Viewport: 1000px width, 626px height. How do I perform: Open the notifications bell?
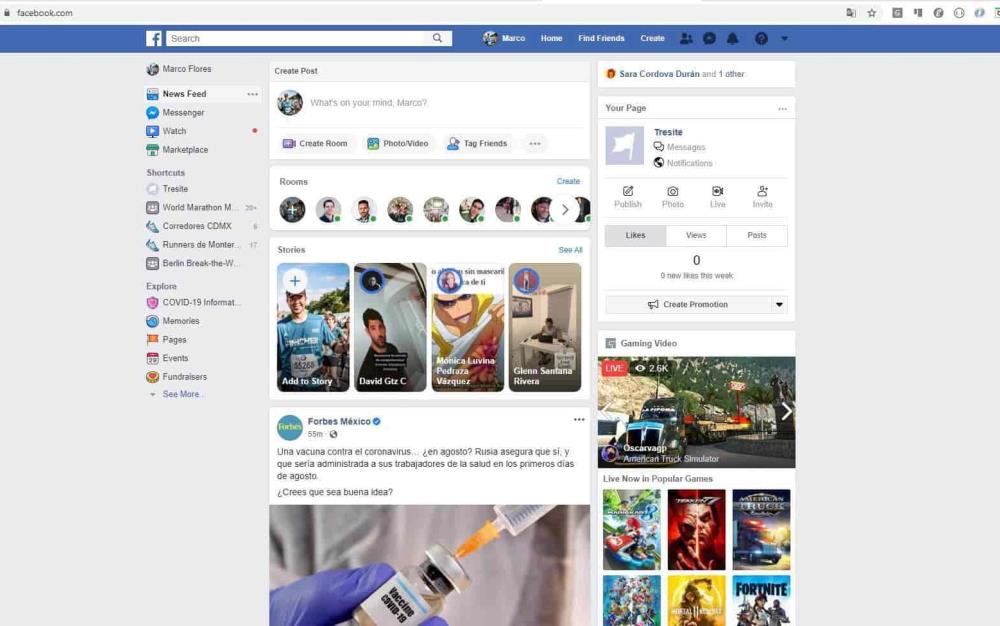[x=733, y=37]
